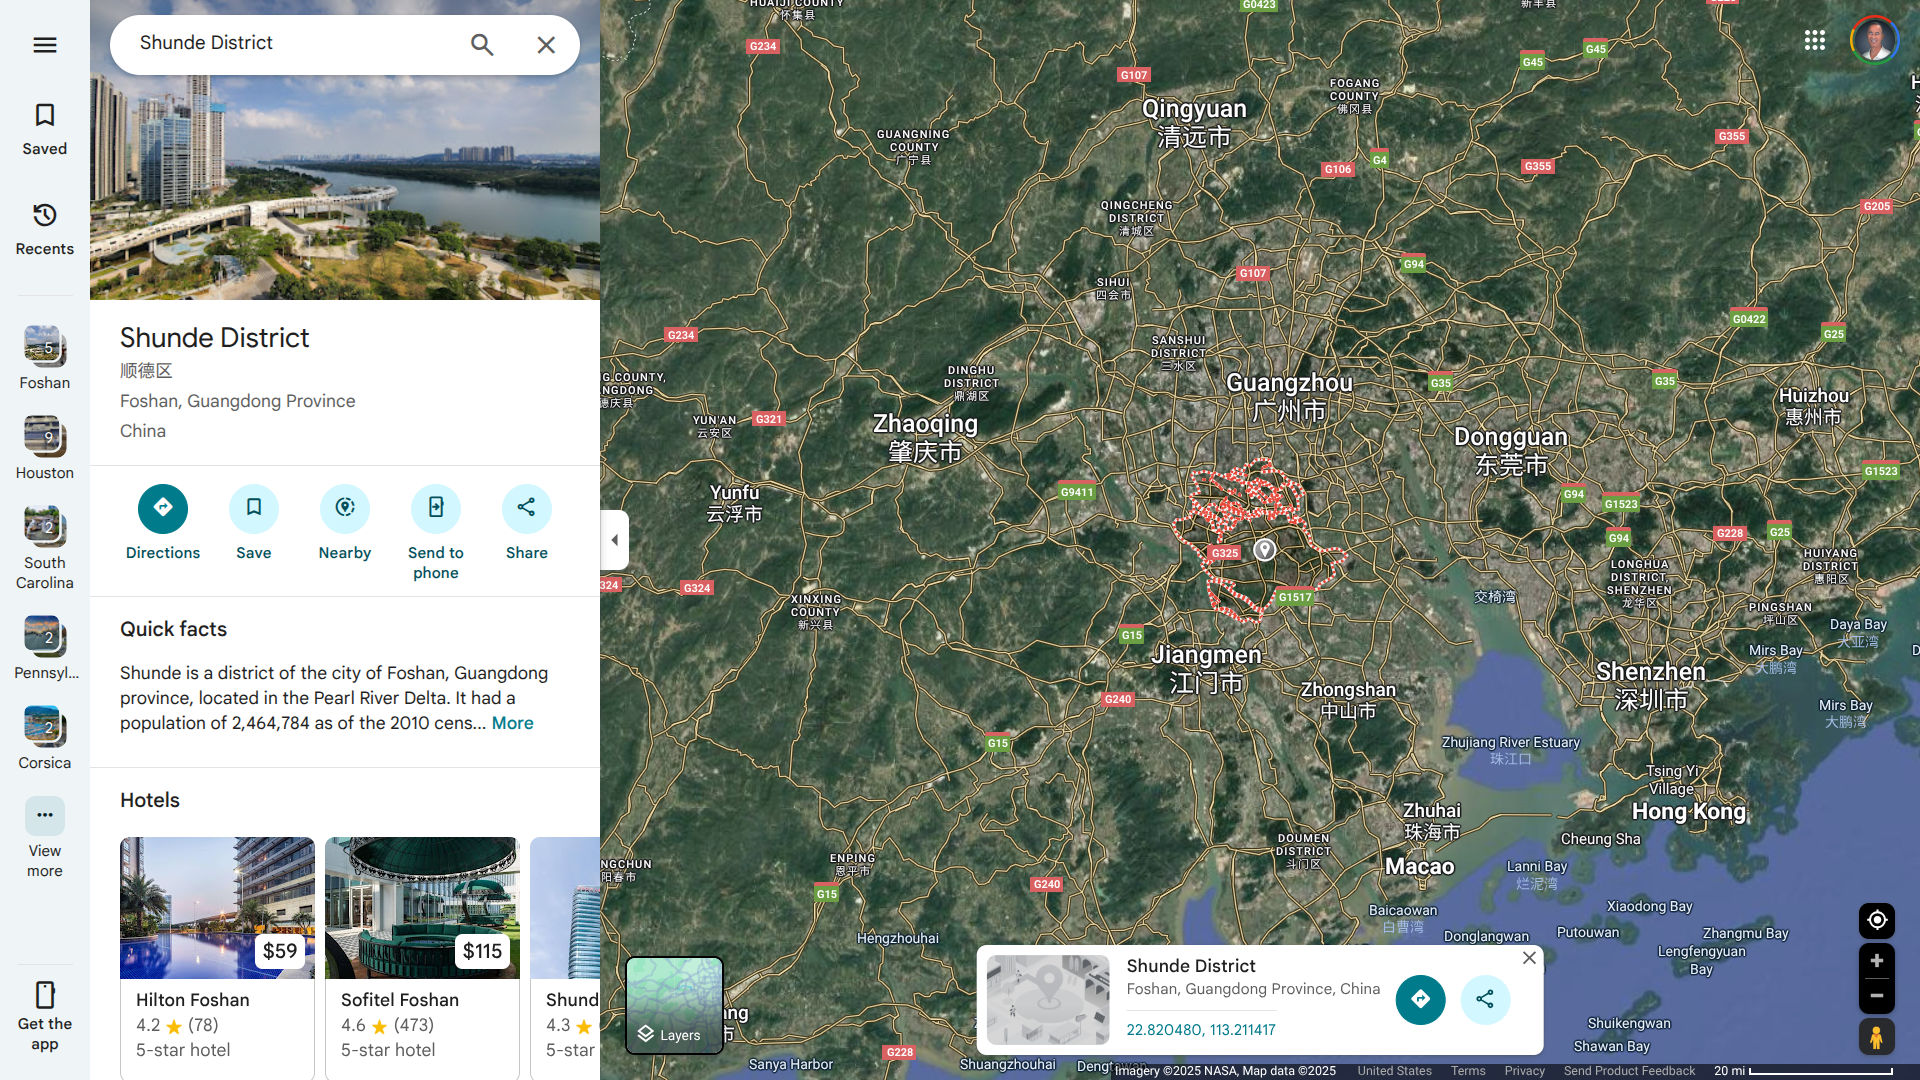The height and width of the screenshot is (1080, 1920).
Task: Toggle the Layers map view
Action: pyautogui.click(x=674, y=1004)
